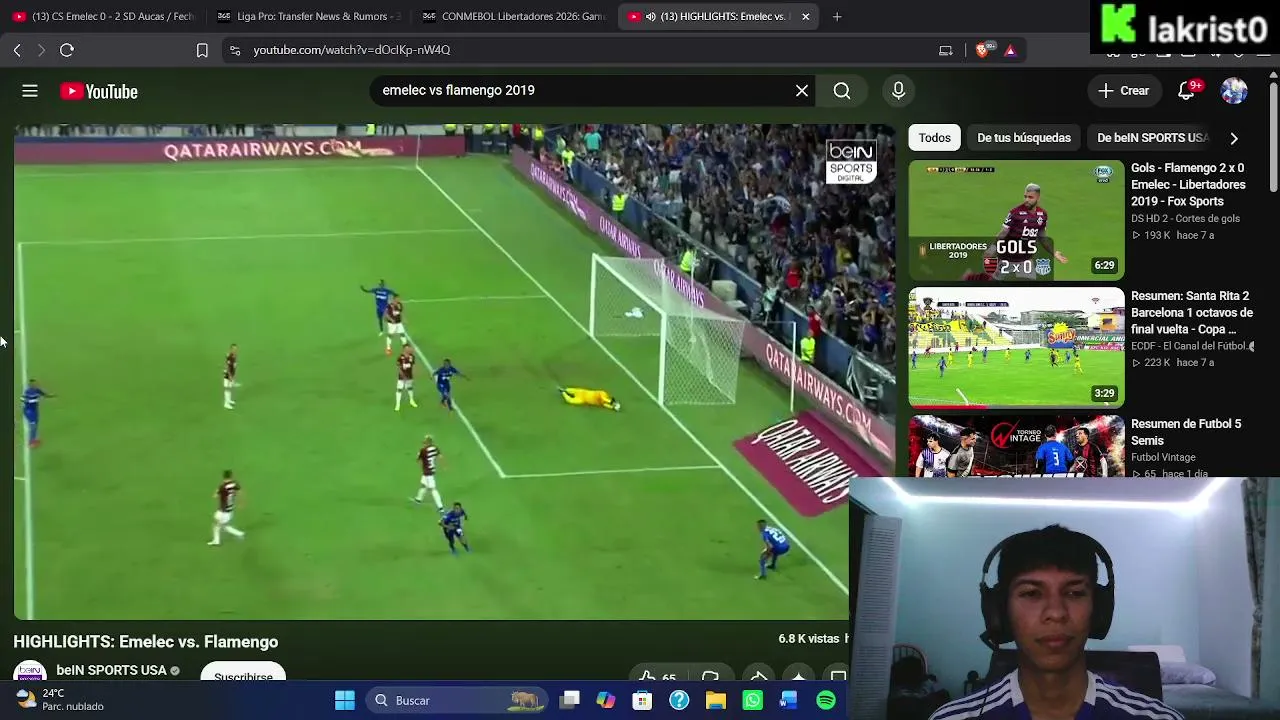Close the HIGHLIGHTS: Emelec vs. tab

tap(806, 16)
